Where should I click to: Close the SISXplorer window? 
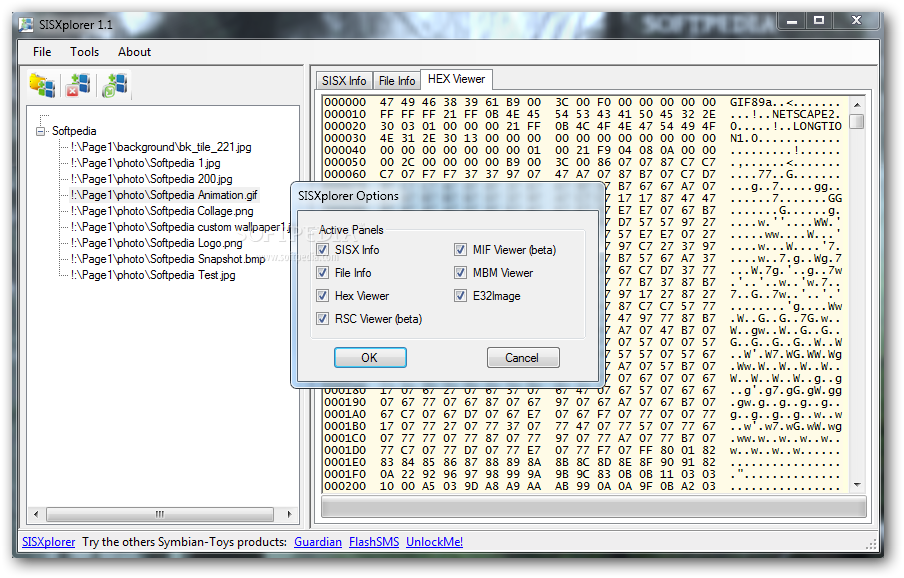857,21
